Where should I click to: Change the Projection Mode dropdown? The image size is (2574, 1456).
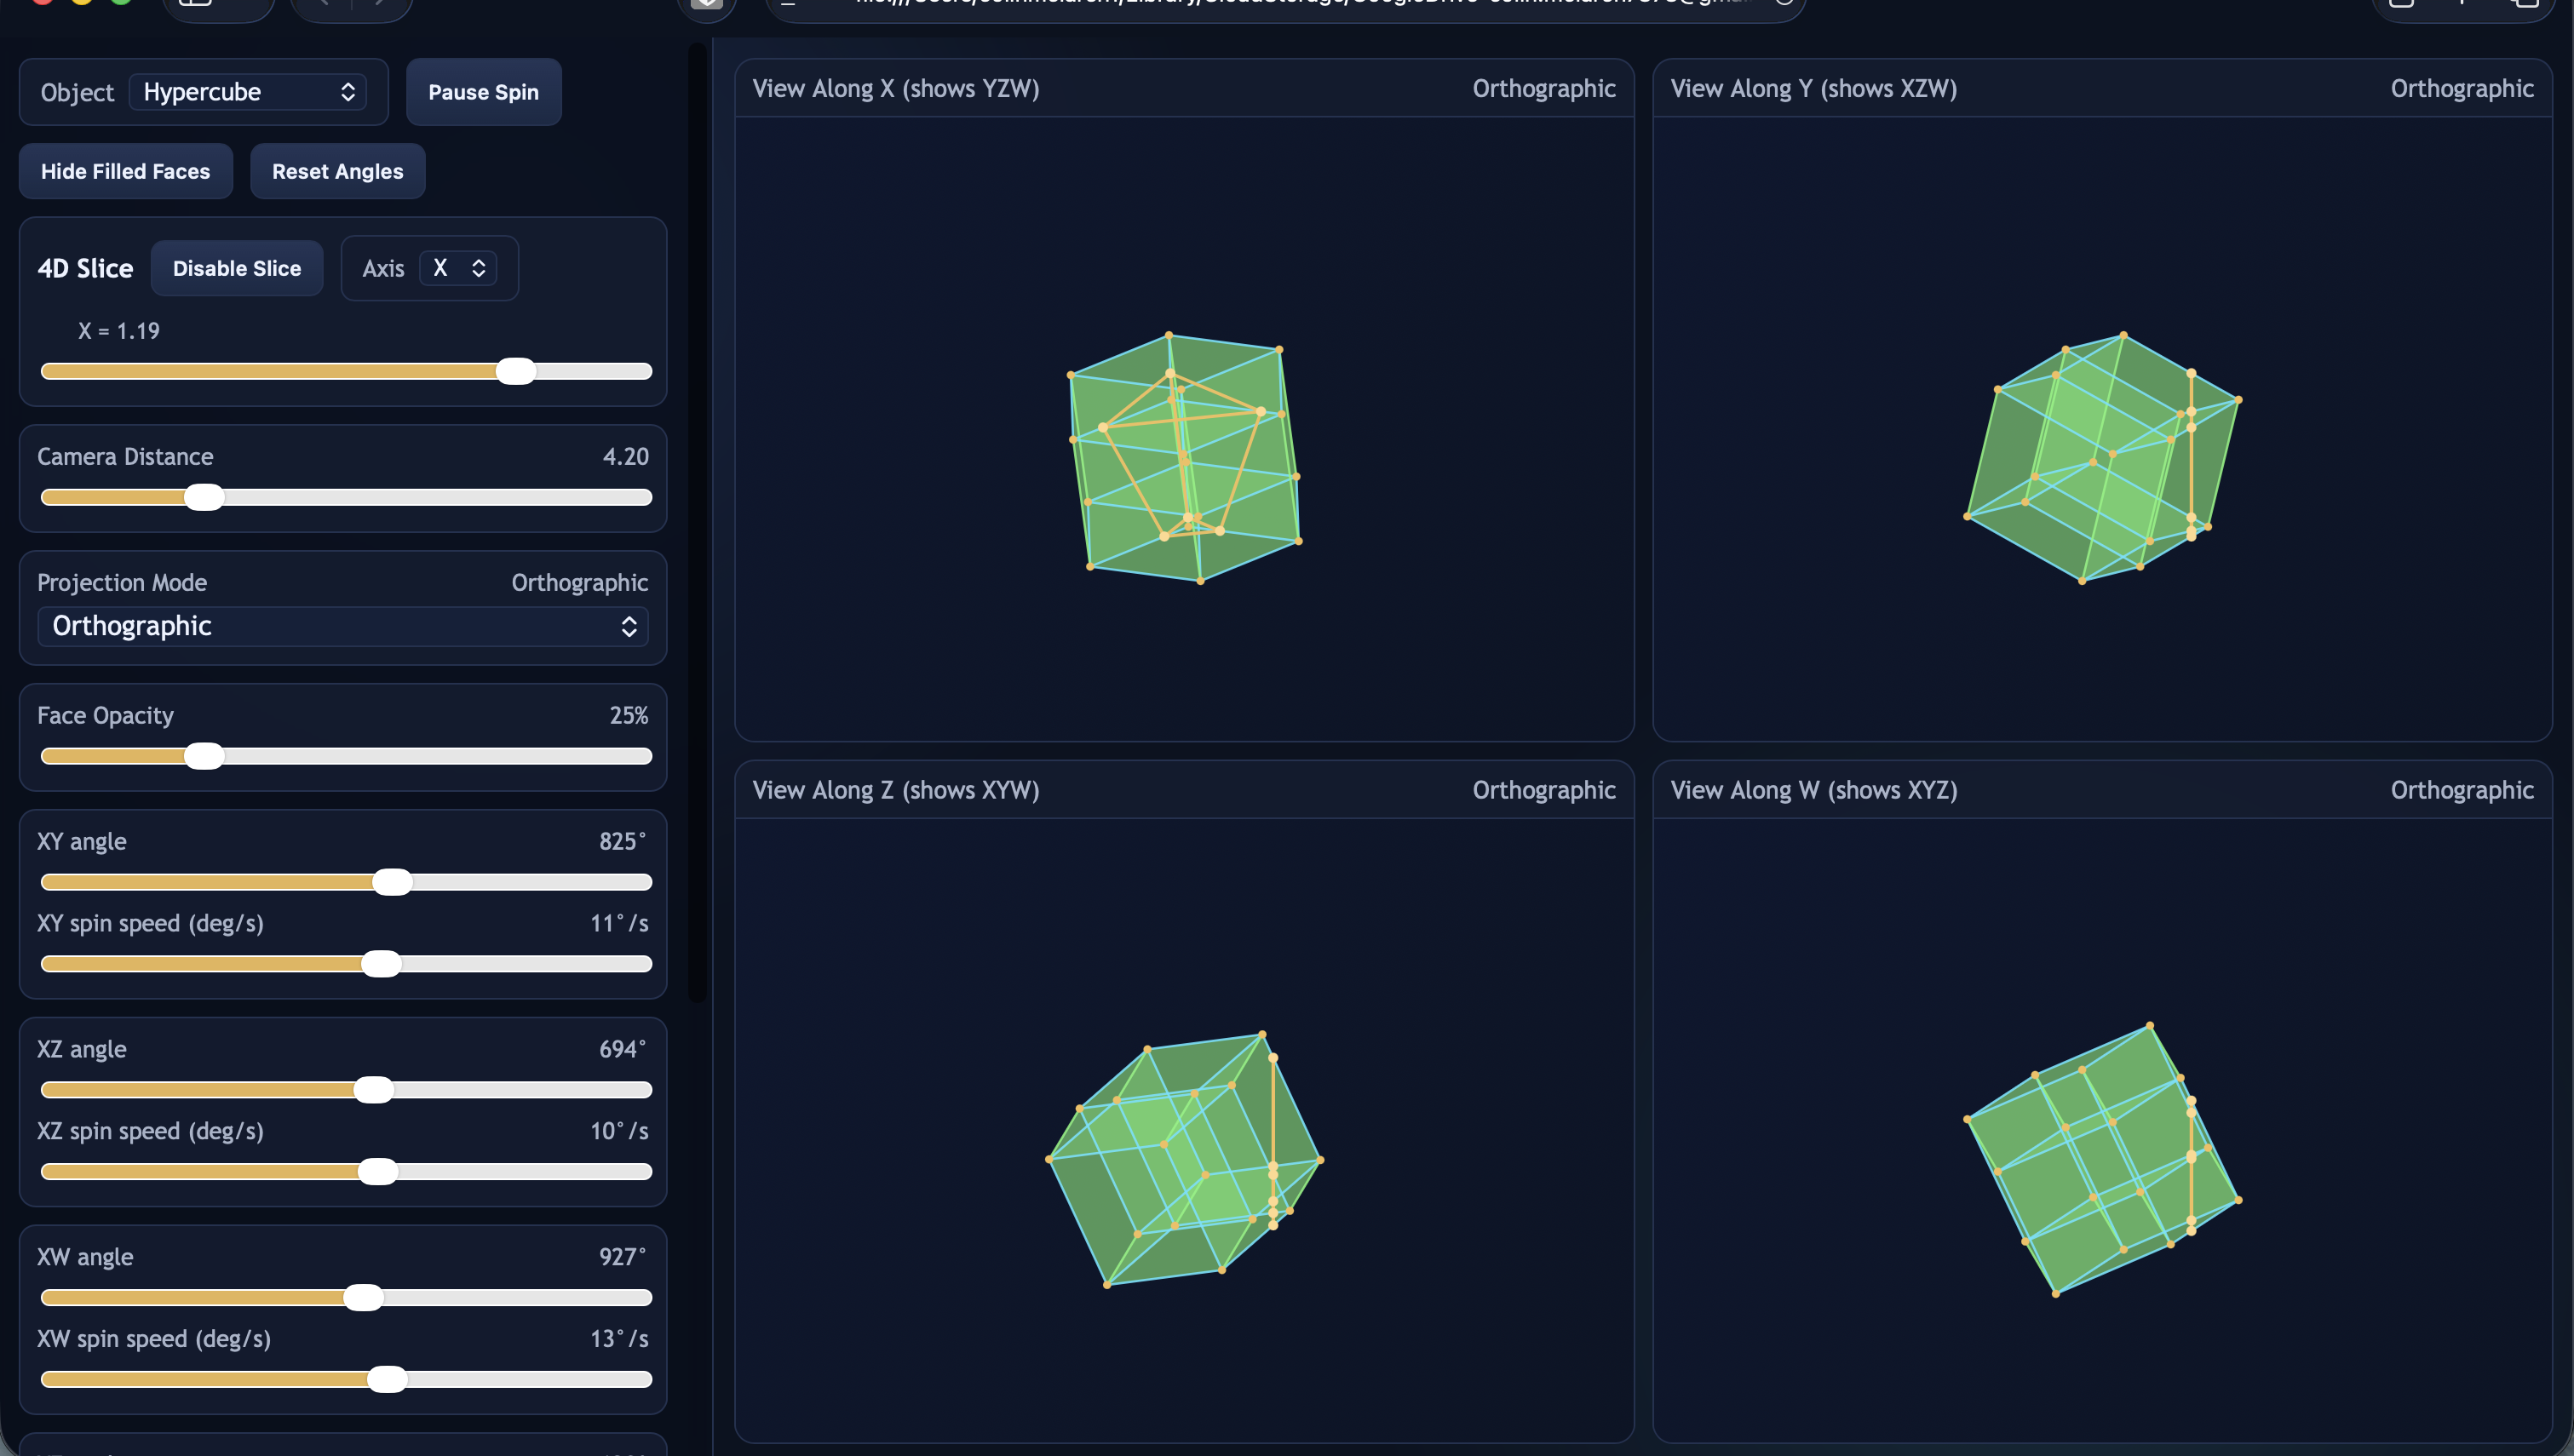344,627
